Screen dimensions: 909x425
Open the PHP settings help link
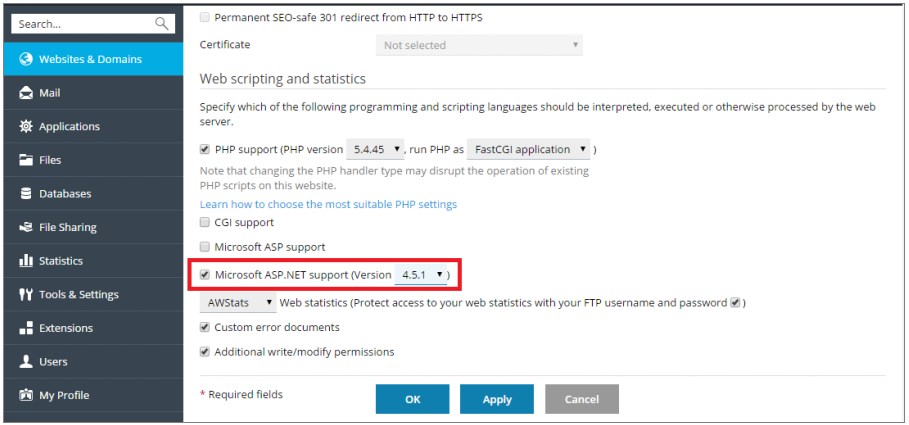pyautogui.click(x=328, y=204)
